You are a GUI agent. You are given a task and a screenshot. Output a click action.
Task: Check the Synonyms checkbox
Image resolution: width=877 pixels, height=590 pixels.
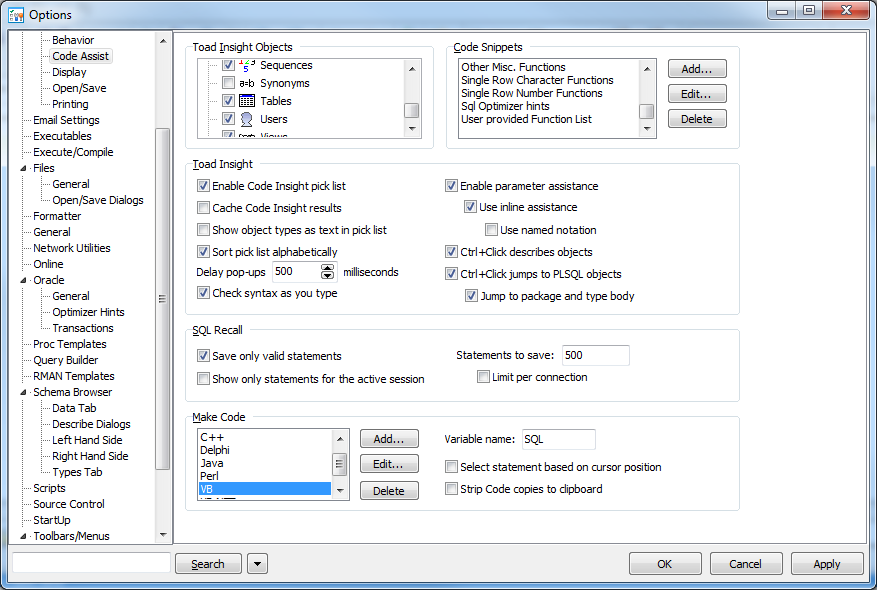(228, 83)
